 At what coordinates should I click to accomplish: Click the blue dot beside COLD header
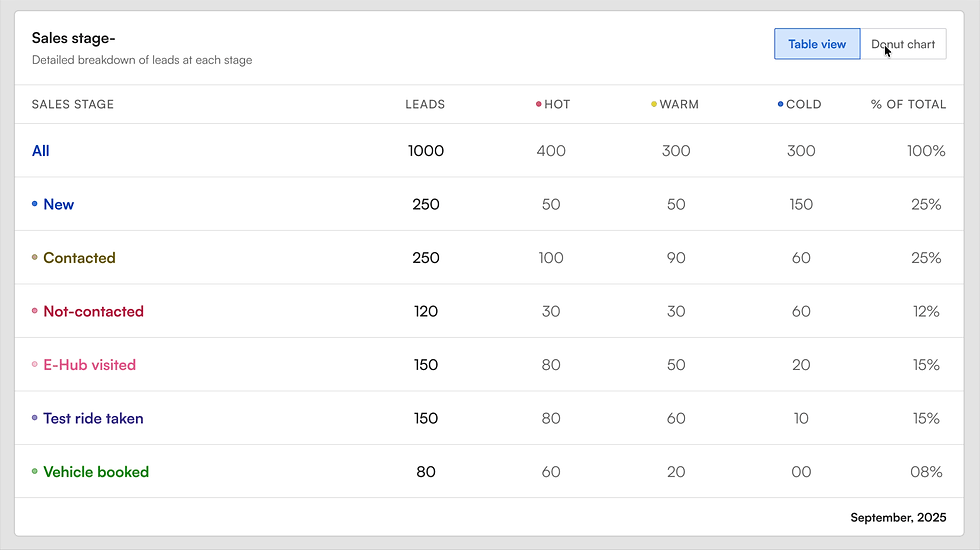point(780,104)
